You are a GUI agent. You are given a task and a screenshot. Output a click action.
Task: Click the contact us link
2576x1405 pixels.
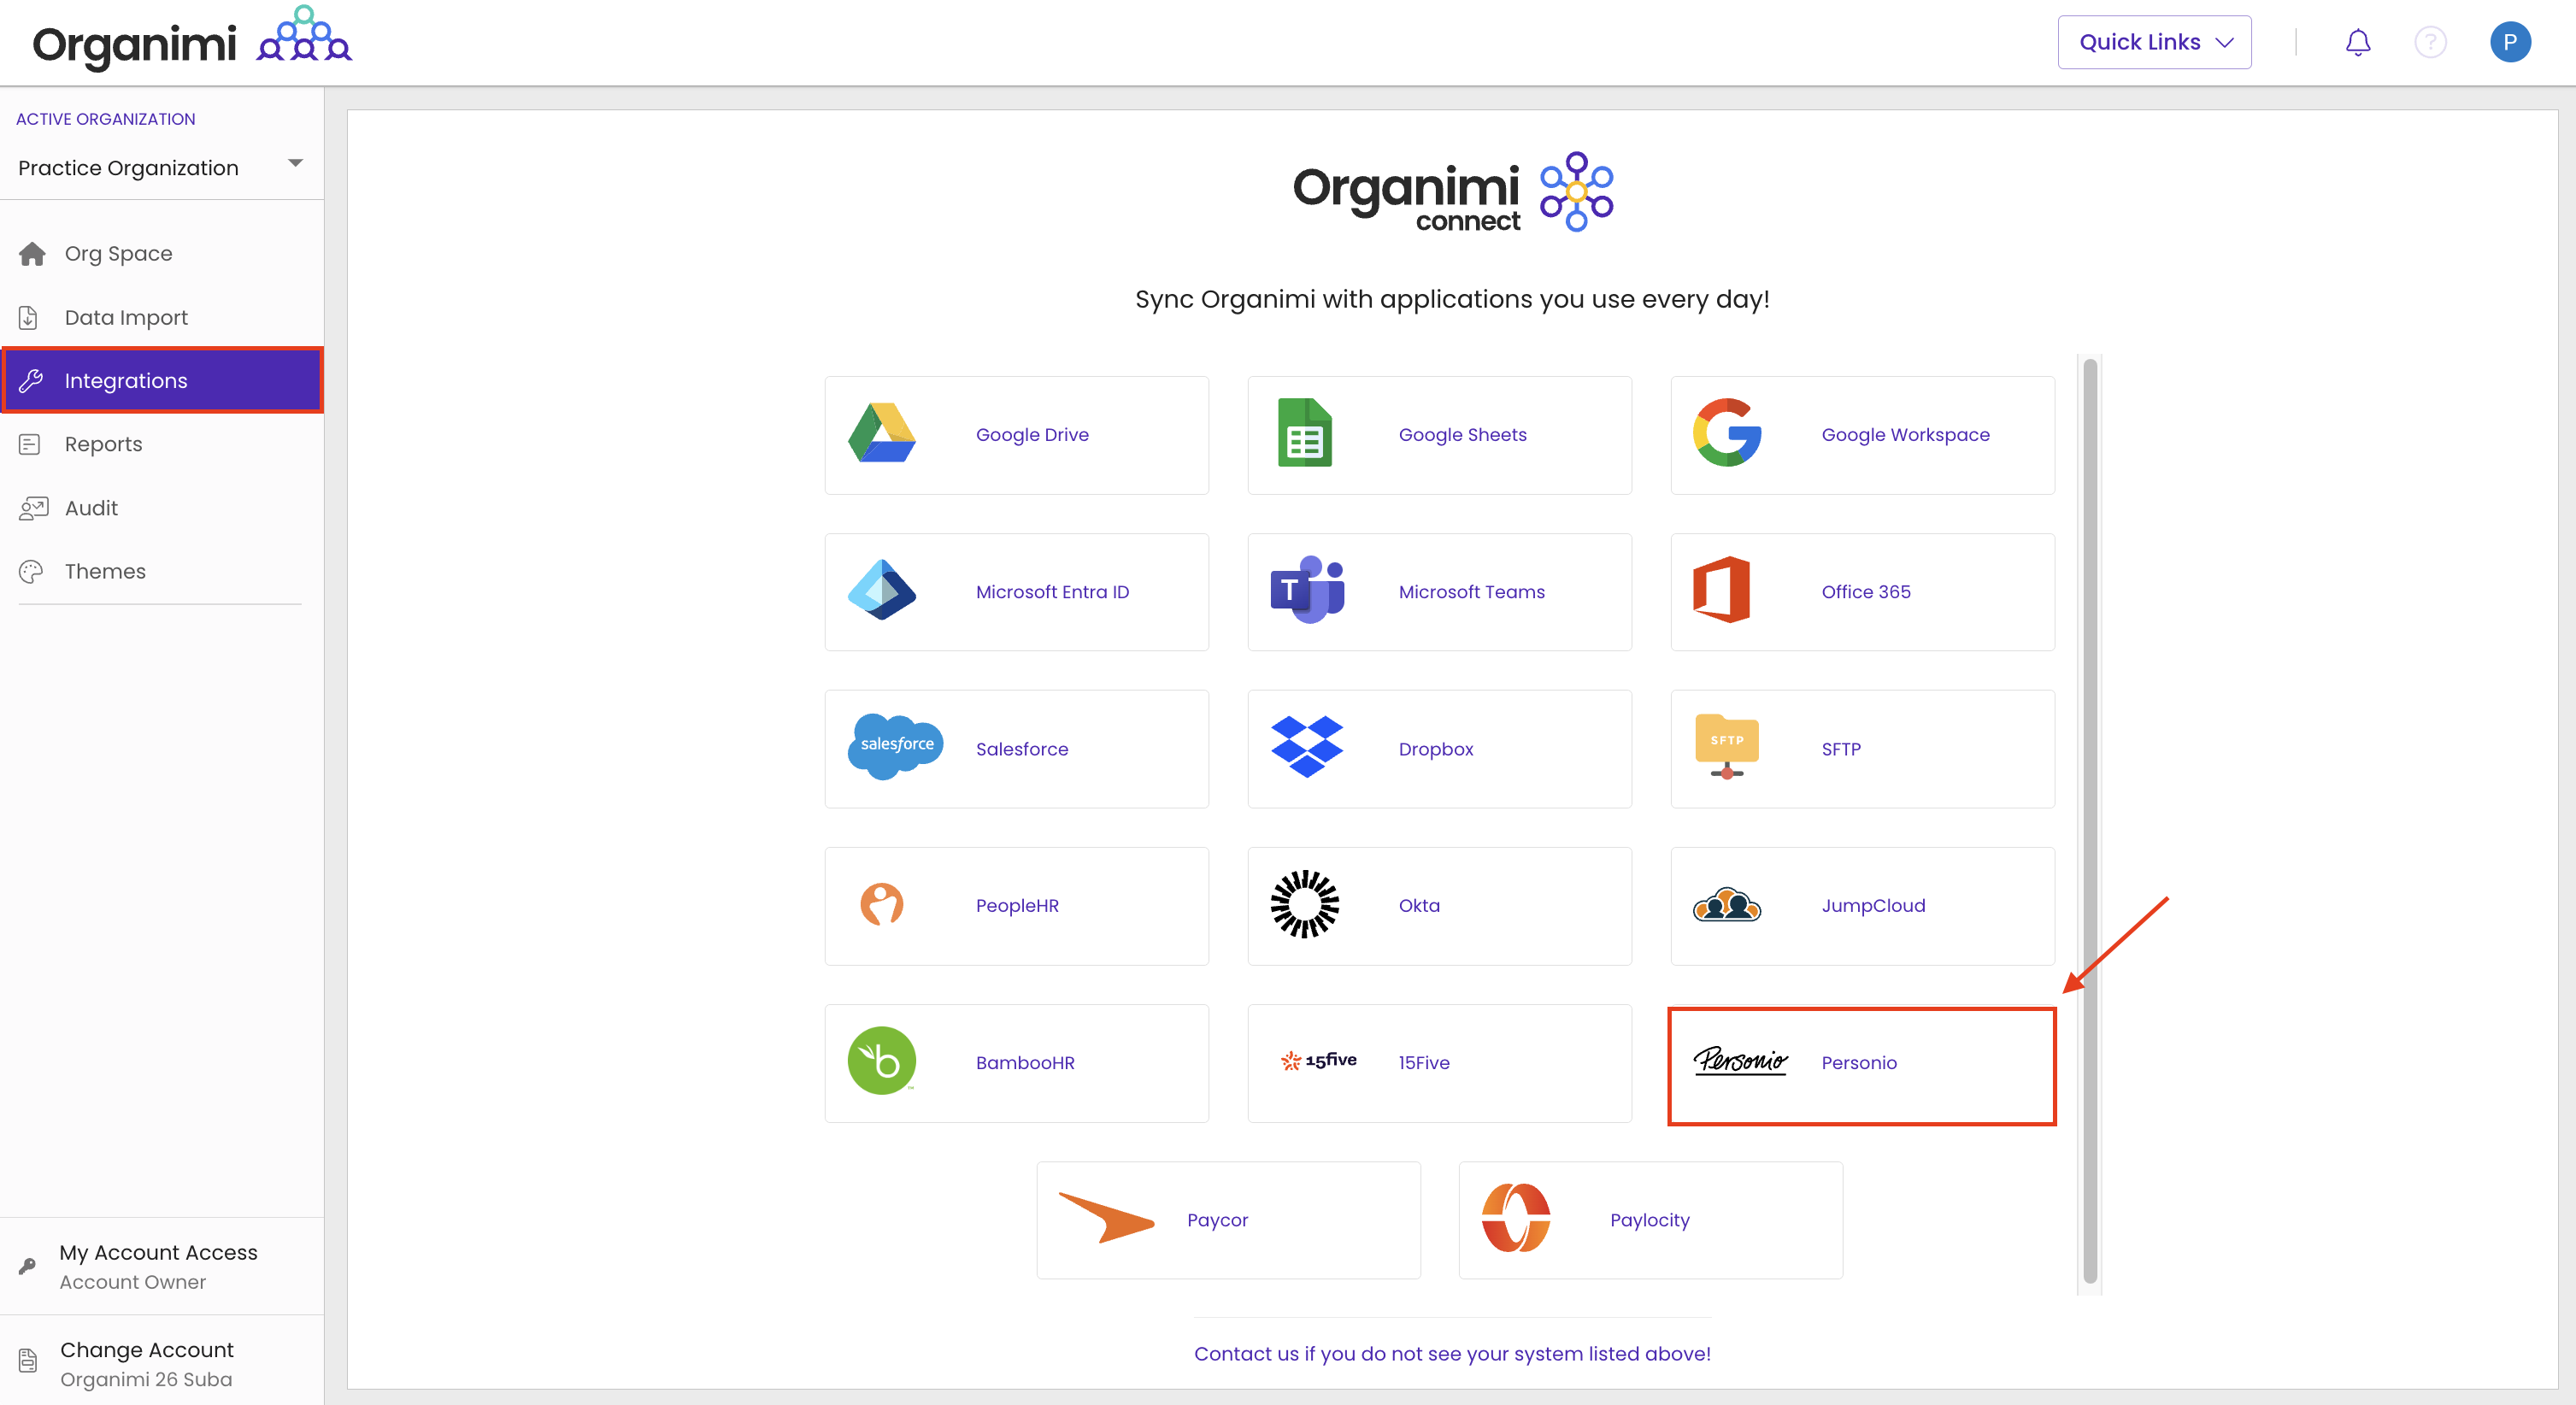point(1452,1353)
